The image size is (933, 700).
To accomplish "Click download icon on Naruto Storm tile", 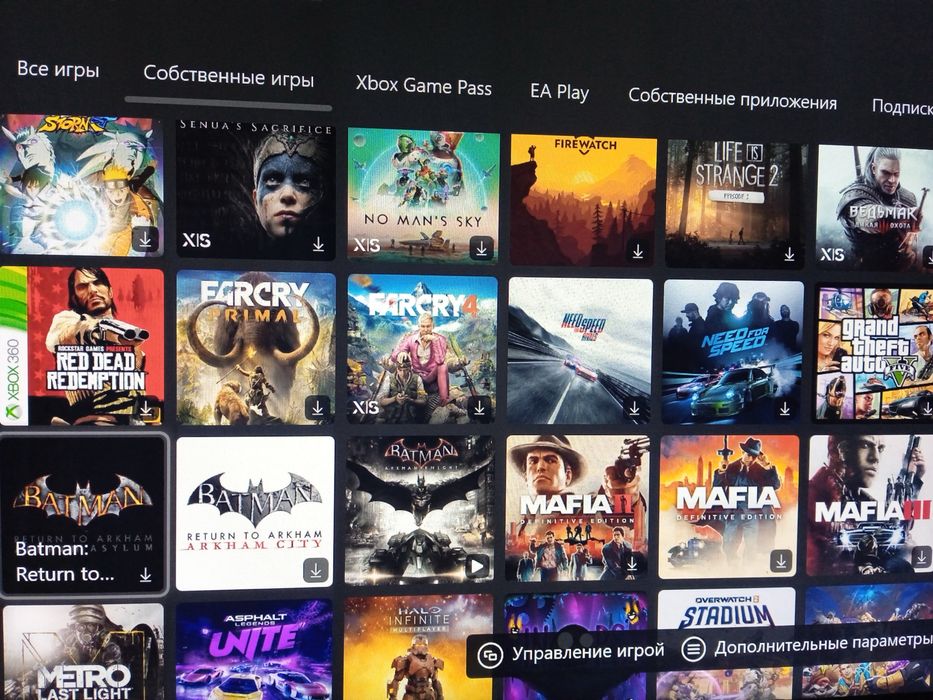I will click(x=145, y=239).
